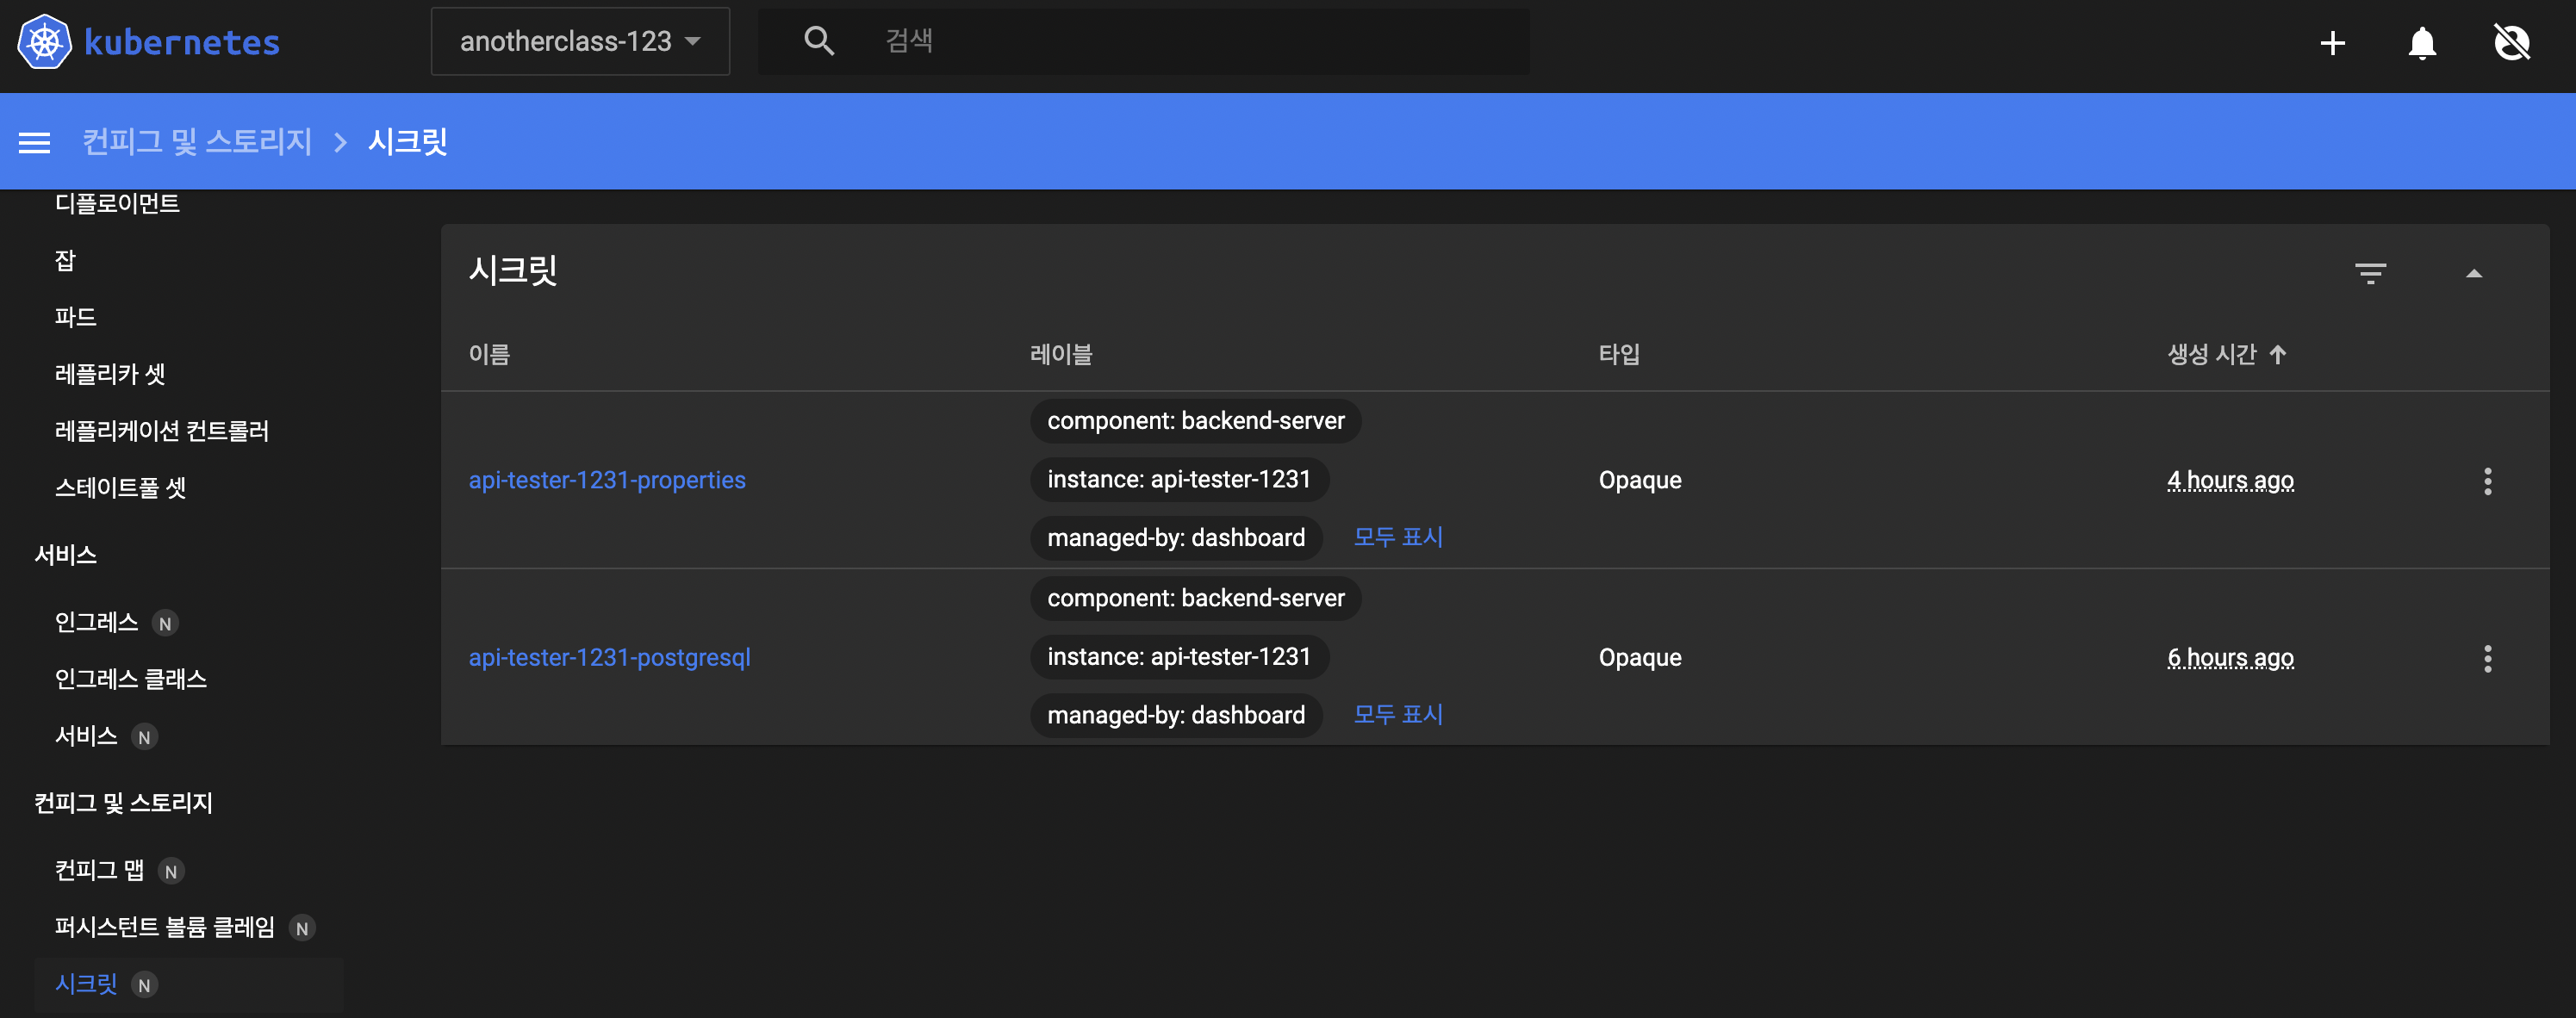
Task: Open the hamburger navigation menu
Action: coord(34,143)
